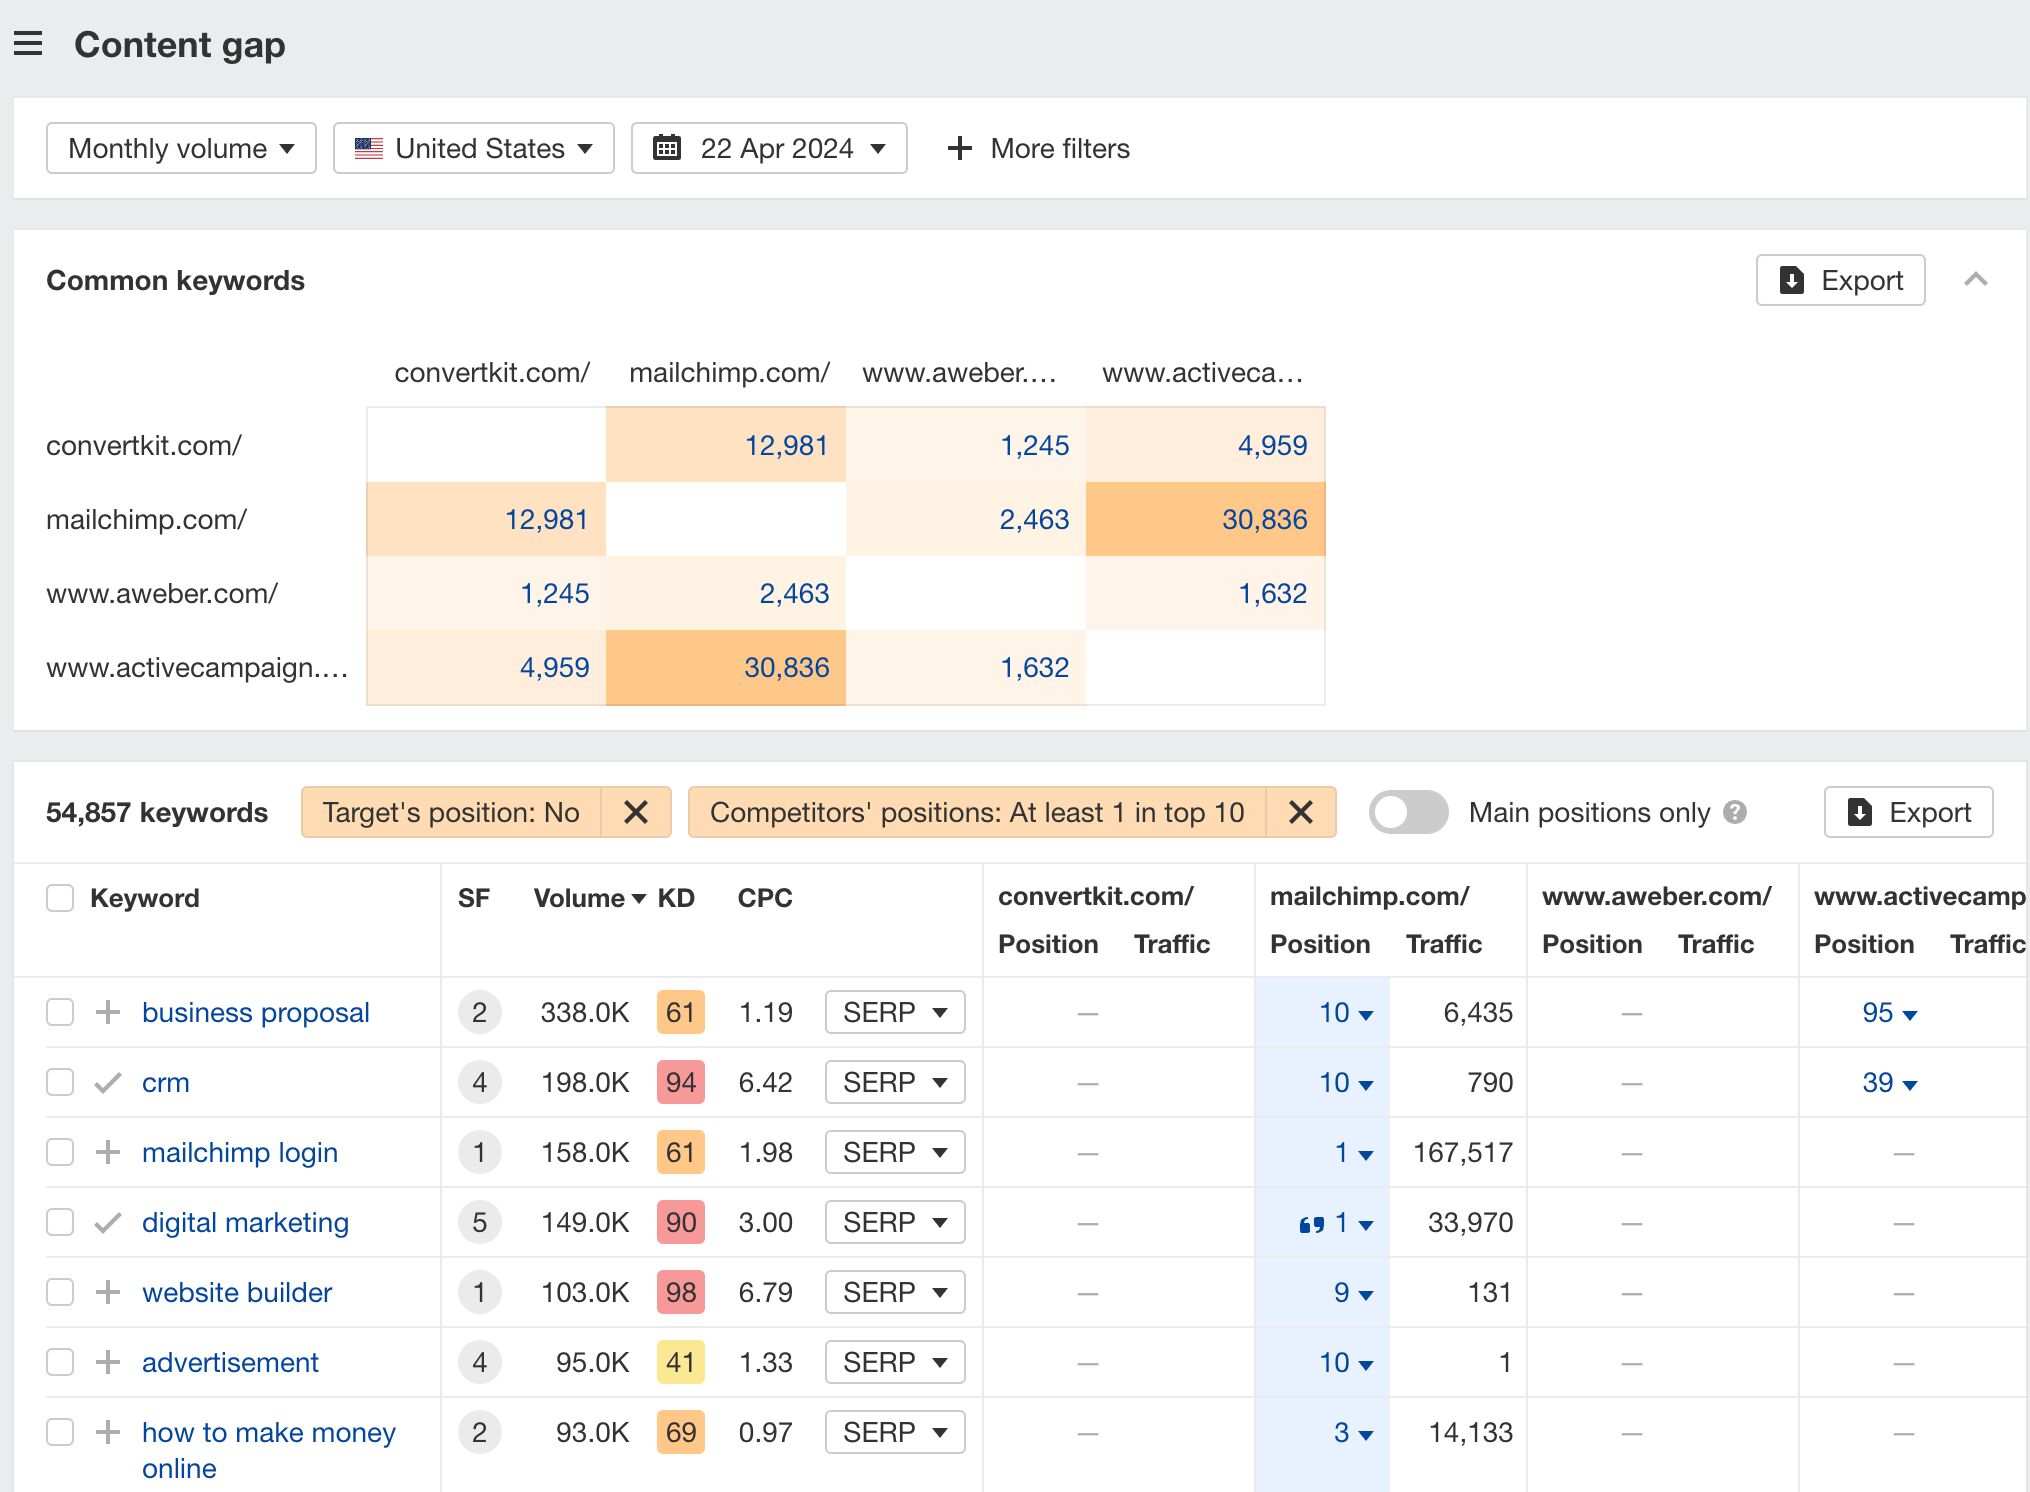The height and width of the screenshot is (1492, 2030).
Task: Open the SERP dropdown for "mailchimp login"
Action: 894,1152
